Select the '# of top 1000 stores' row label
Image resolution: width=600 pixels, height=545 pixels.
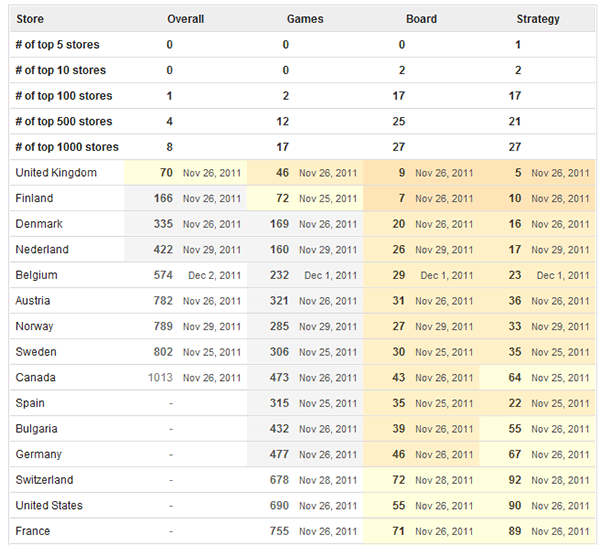coord(66,147)
